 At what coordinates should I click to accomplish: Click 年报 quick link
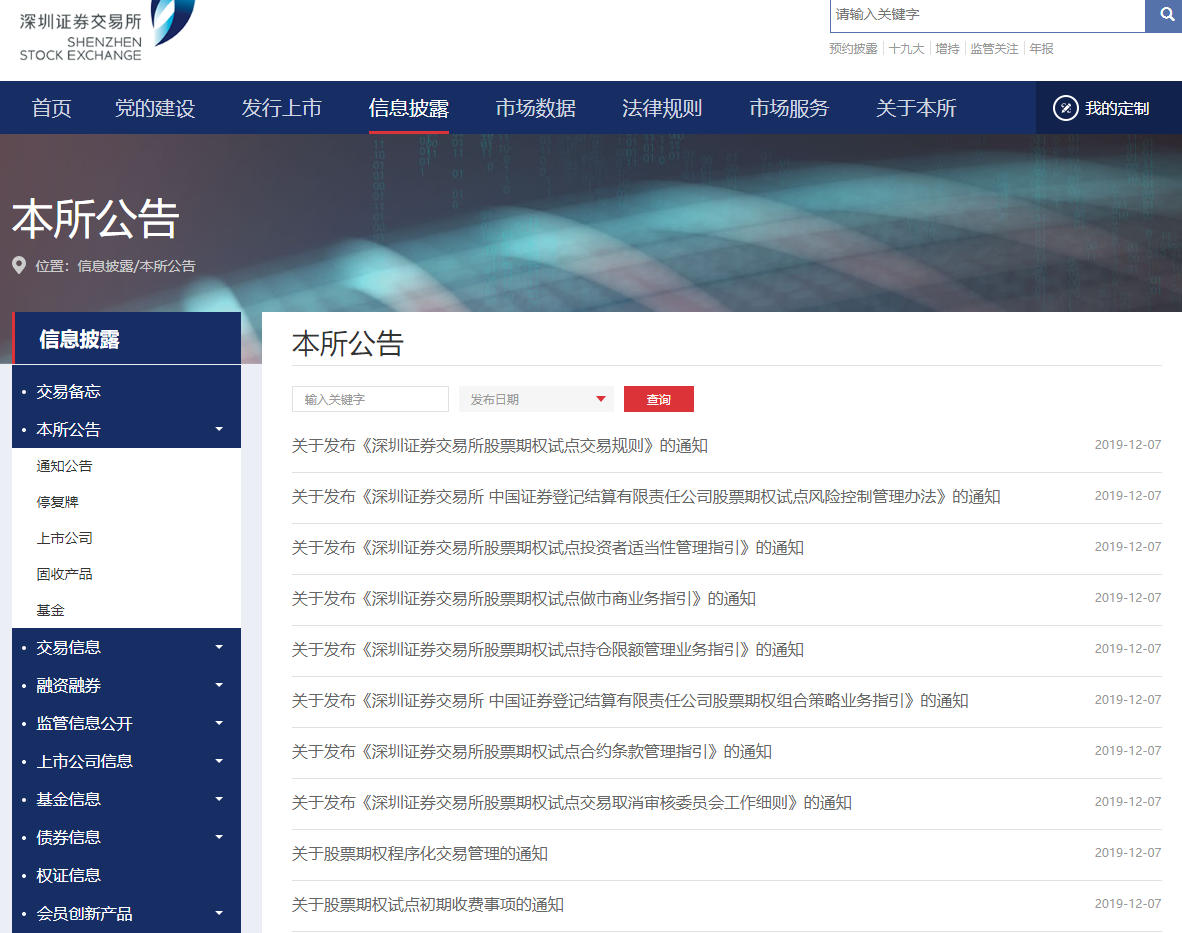[x=1042, y=47]
